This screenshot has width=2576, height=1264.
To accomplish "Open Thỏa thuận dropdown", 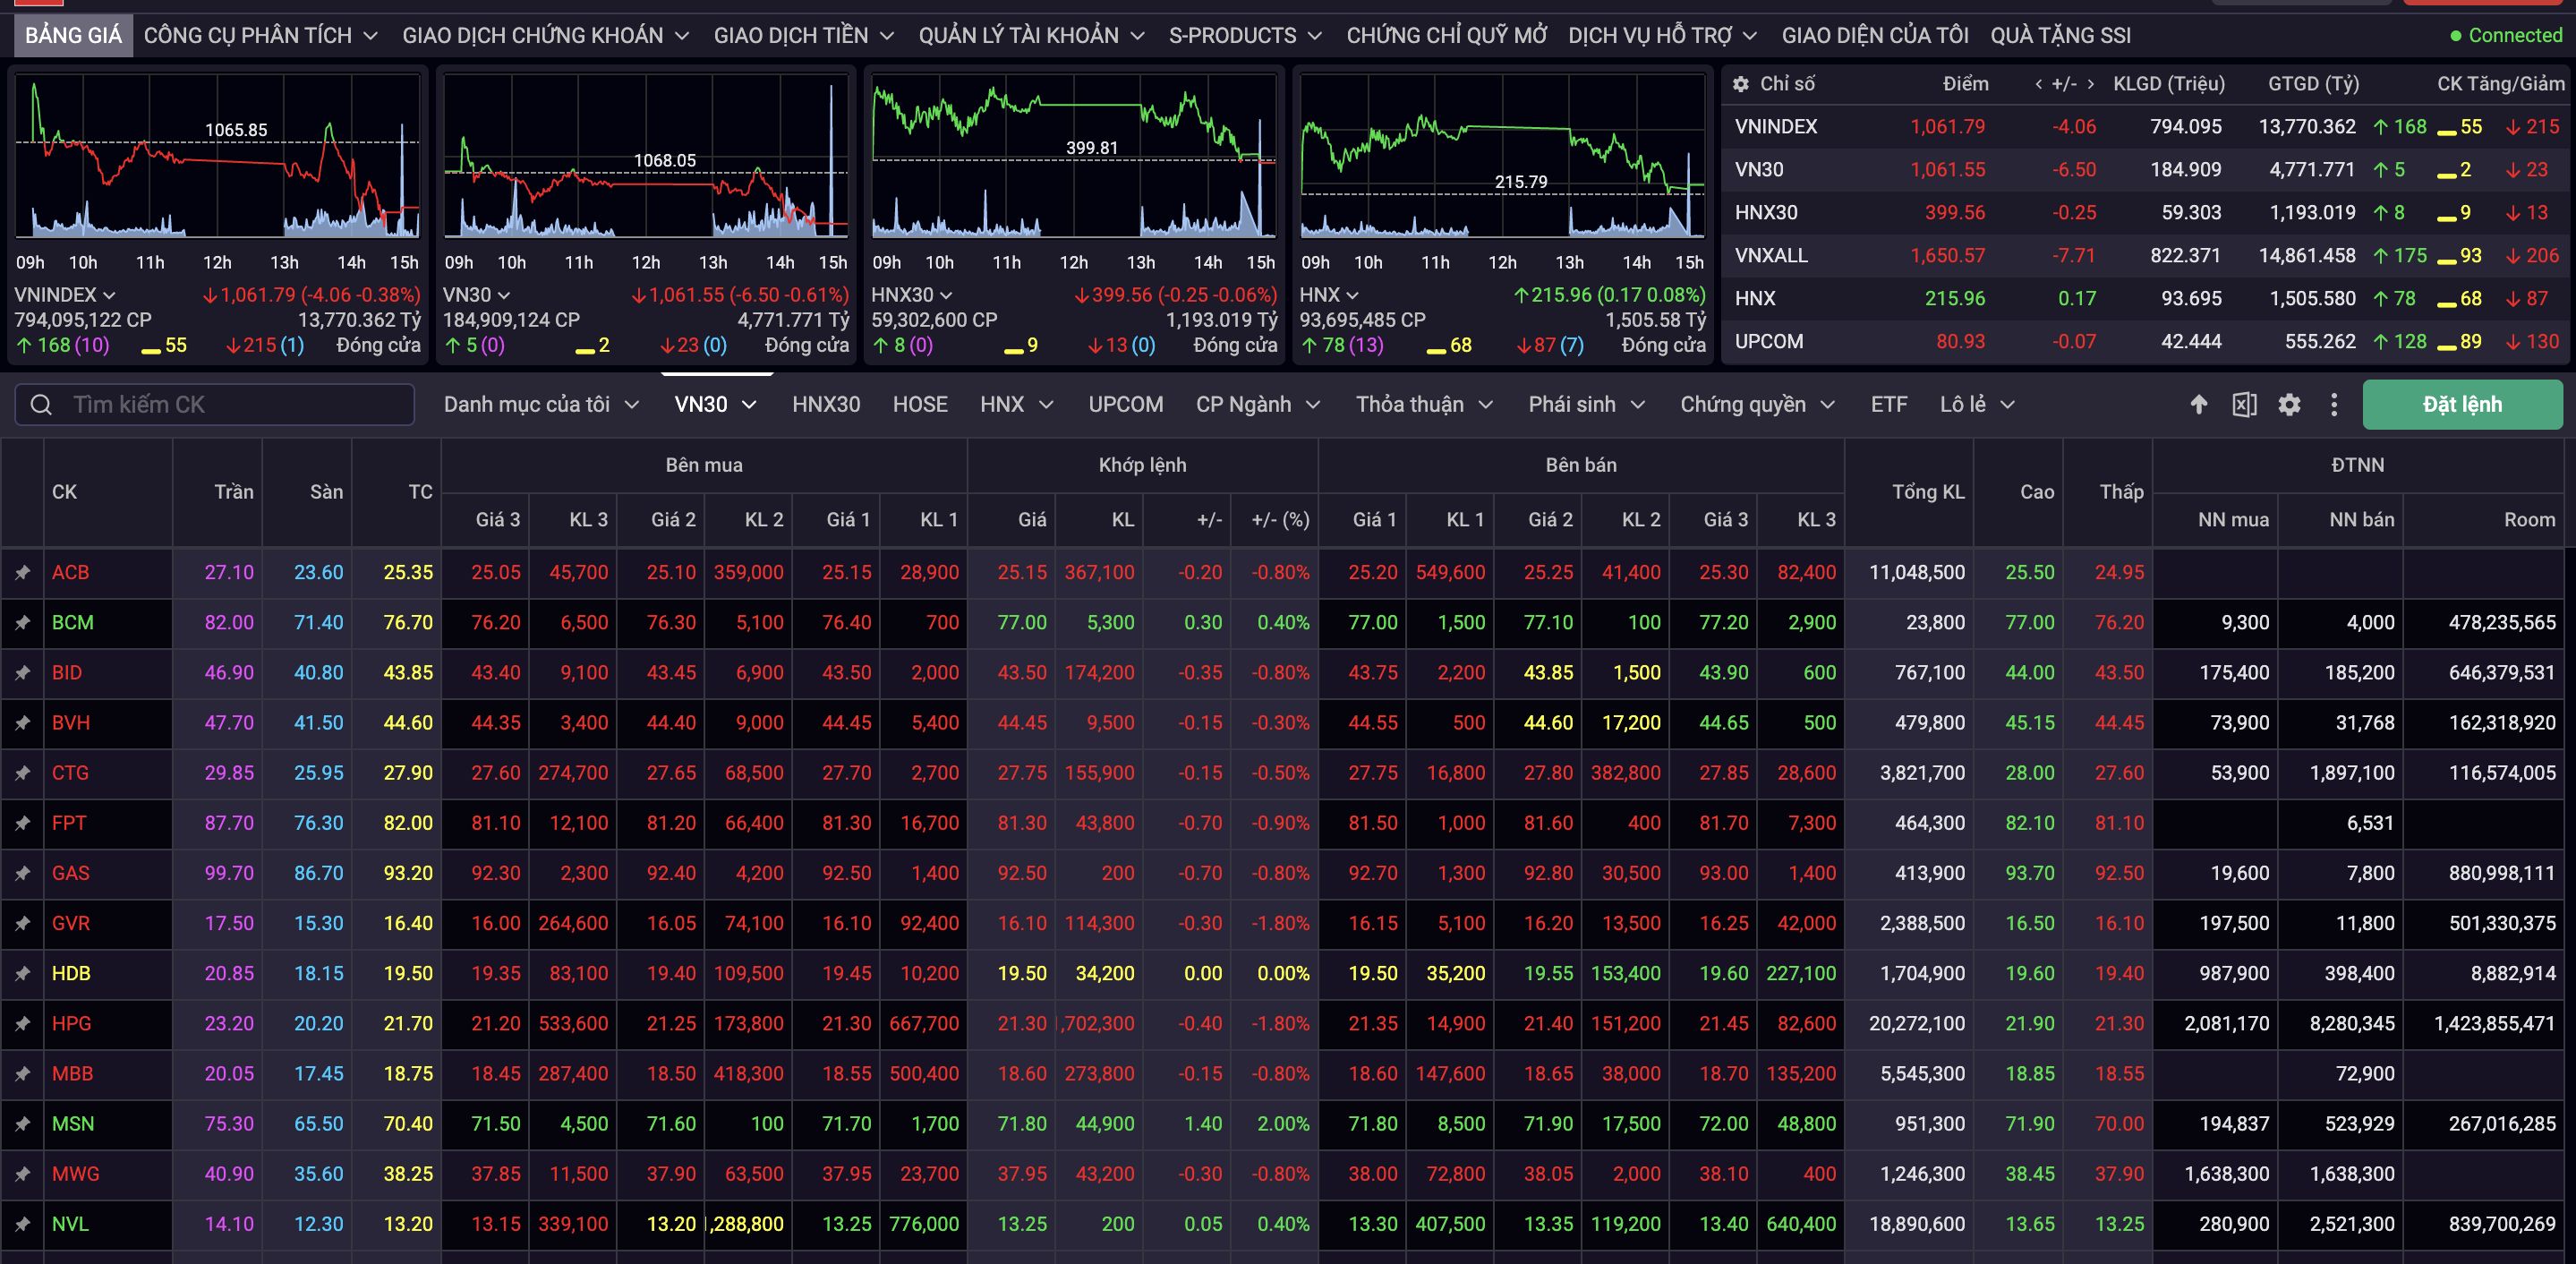I will (x=1424, y=404).
